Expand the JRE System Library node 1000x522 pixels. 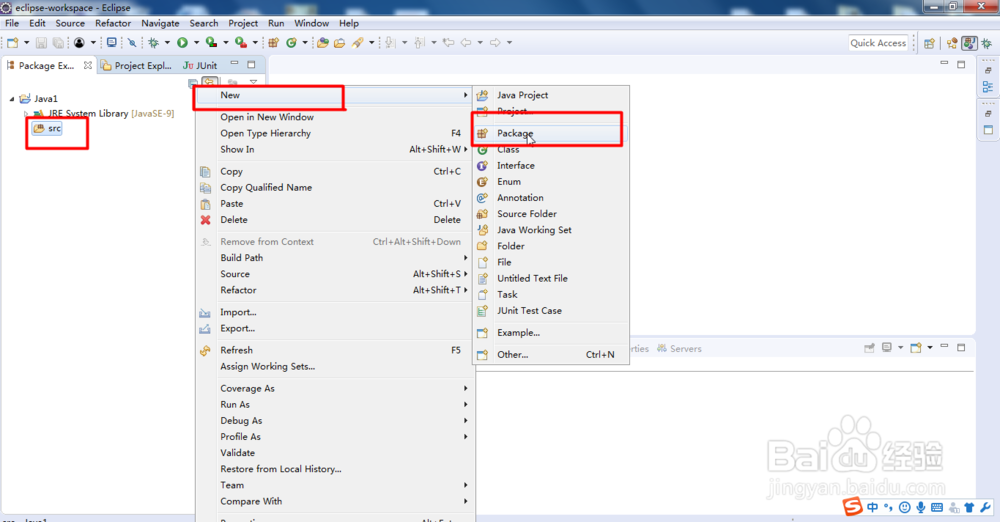coord(26,114)
